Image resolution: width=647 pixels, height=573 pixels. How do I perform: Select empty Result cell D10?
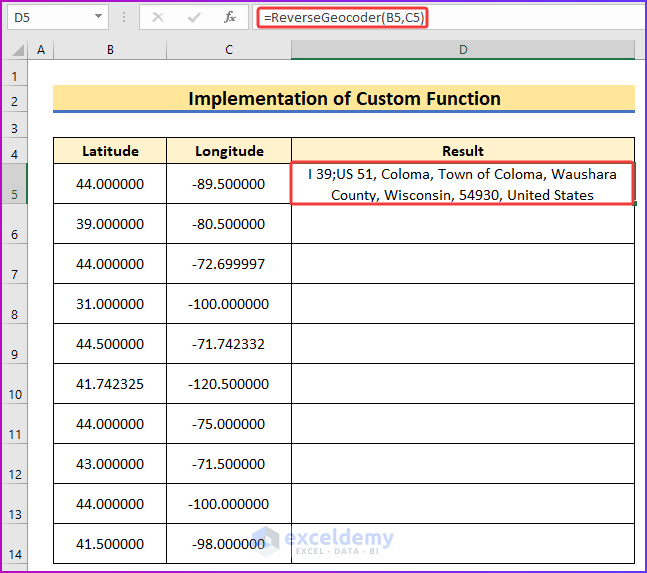click(x=463, y=384)
